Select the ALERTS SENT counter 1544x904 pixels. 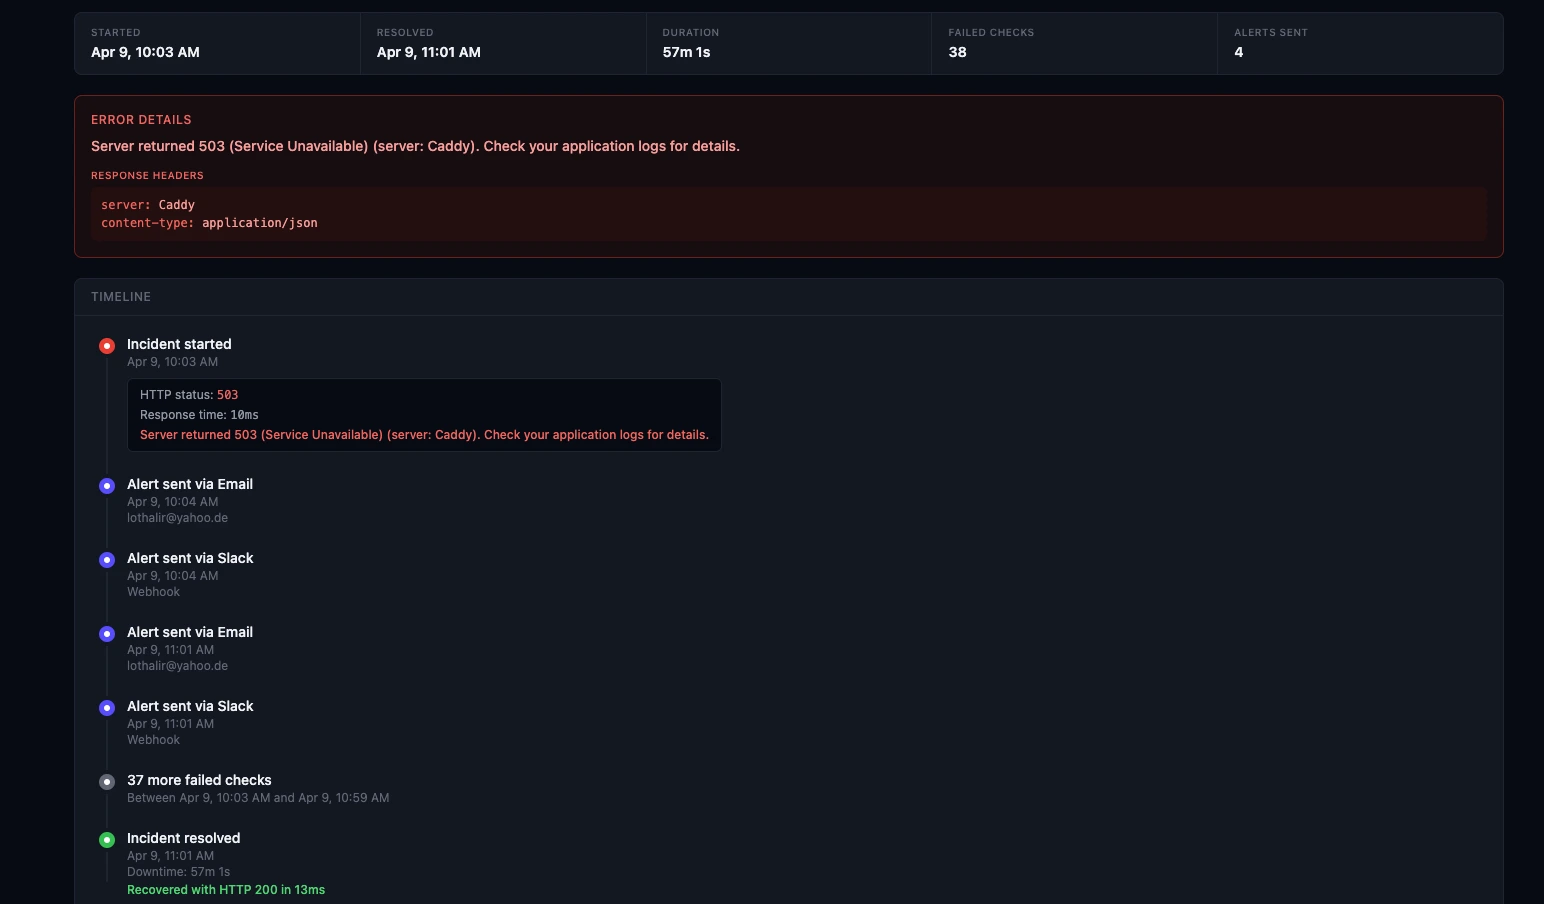click(1271, 43)
